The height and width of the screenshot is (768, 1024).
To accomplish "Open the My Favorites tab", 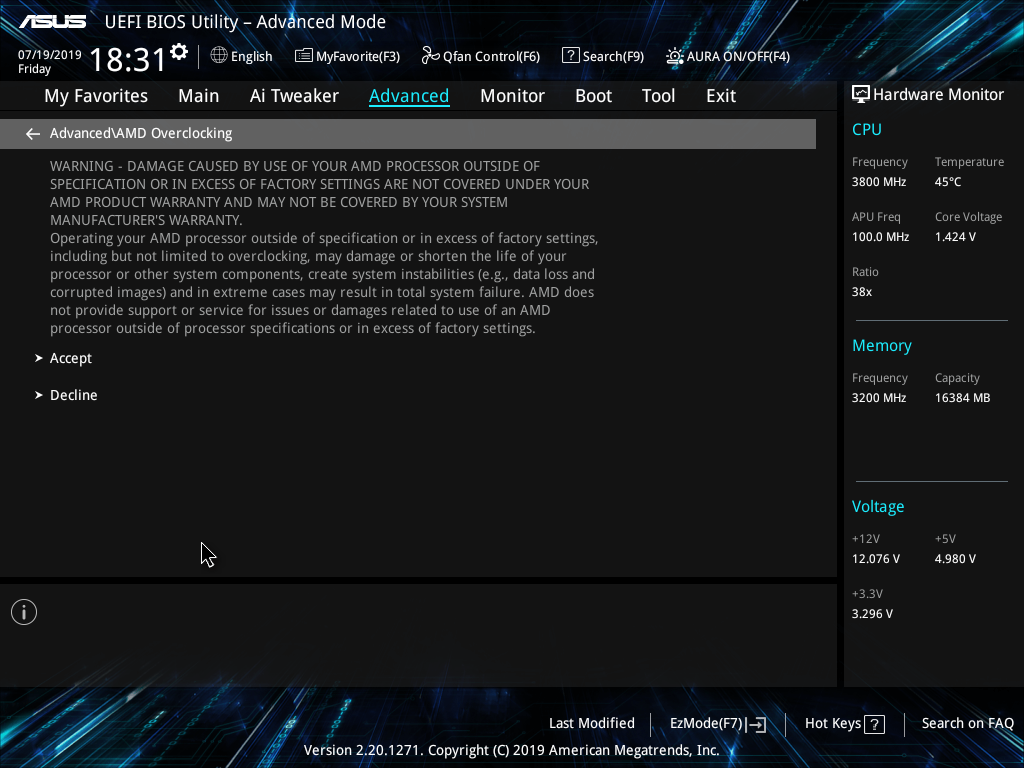I will [x=96, y=96].
